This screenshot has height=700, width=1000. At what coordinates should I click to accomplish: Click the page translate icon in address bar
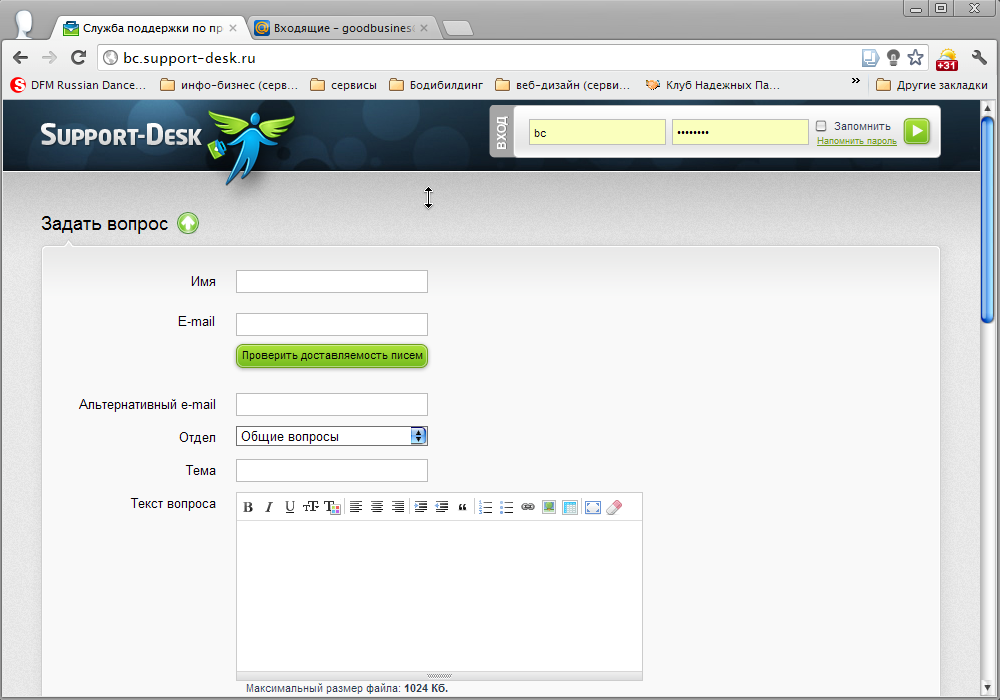[871, 58]
